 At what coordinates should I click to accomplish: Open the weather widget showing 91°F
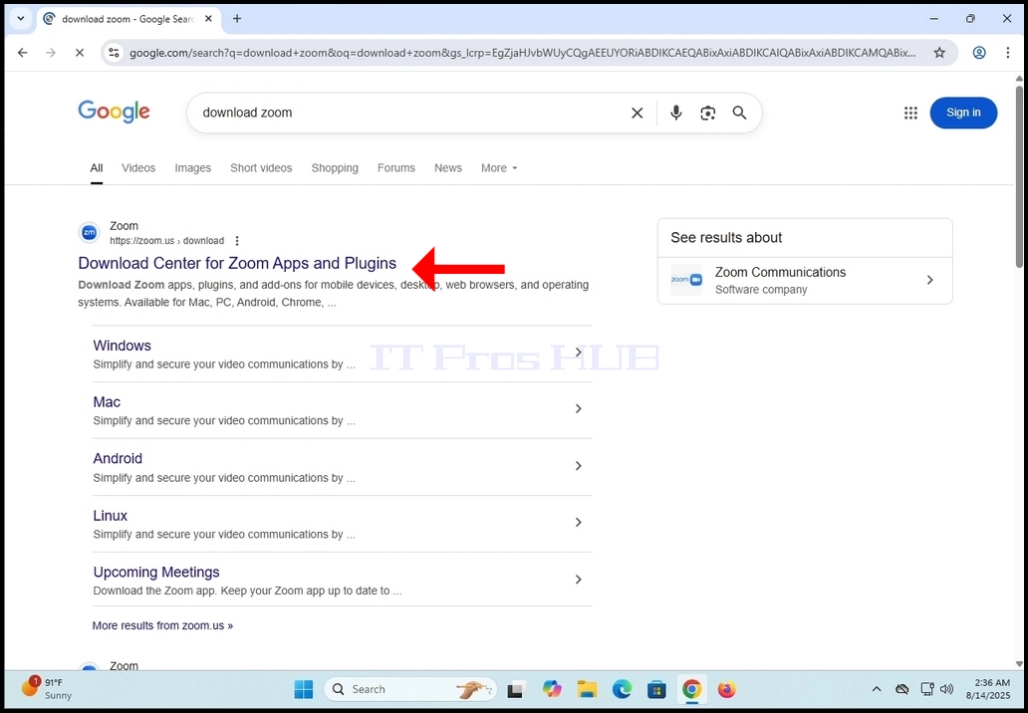[x=47, y=689]
